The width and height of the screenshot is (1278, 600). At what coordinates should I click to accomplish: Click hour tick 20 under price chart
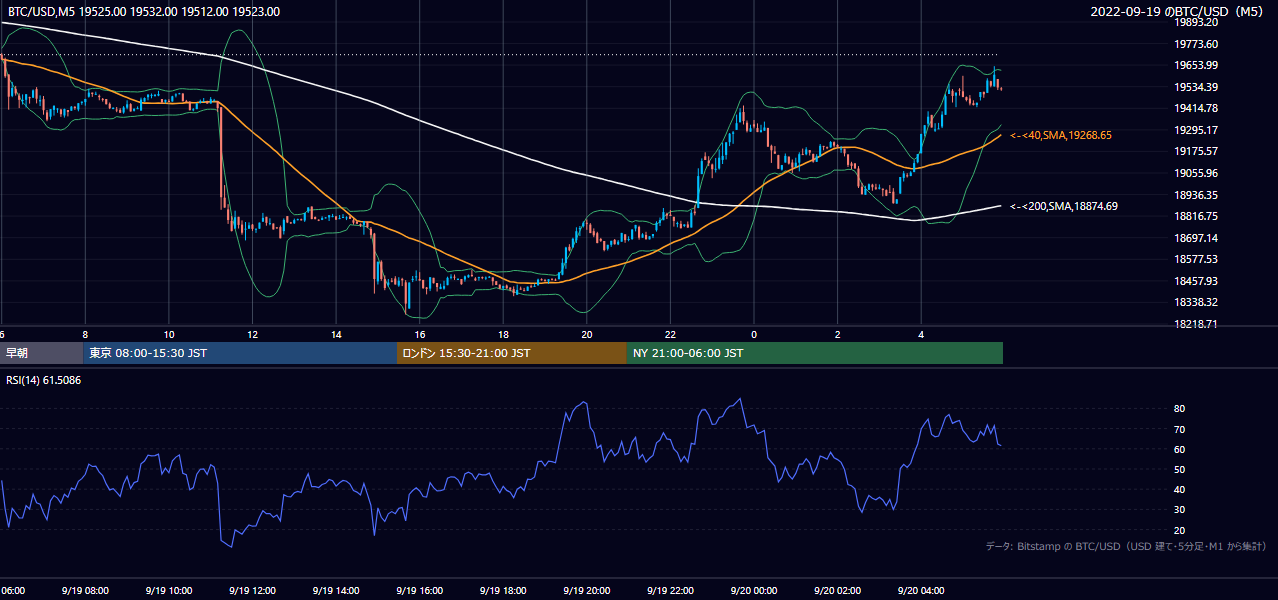click(x=587, y=334)
